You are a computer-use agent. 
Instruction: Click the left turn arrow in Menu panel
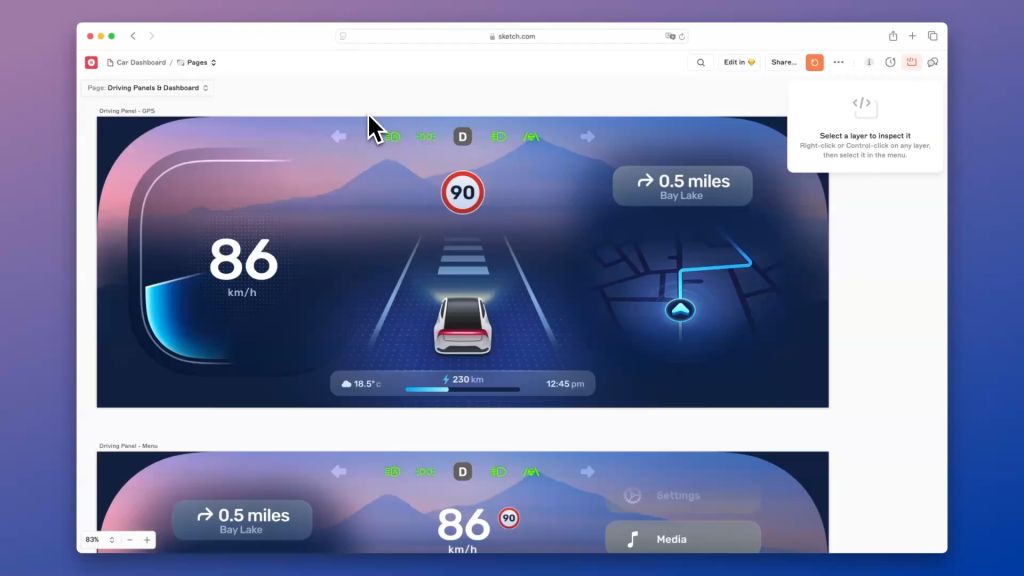[339, 472]
